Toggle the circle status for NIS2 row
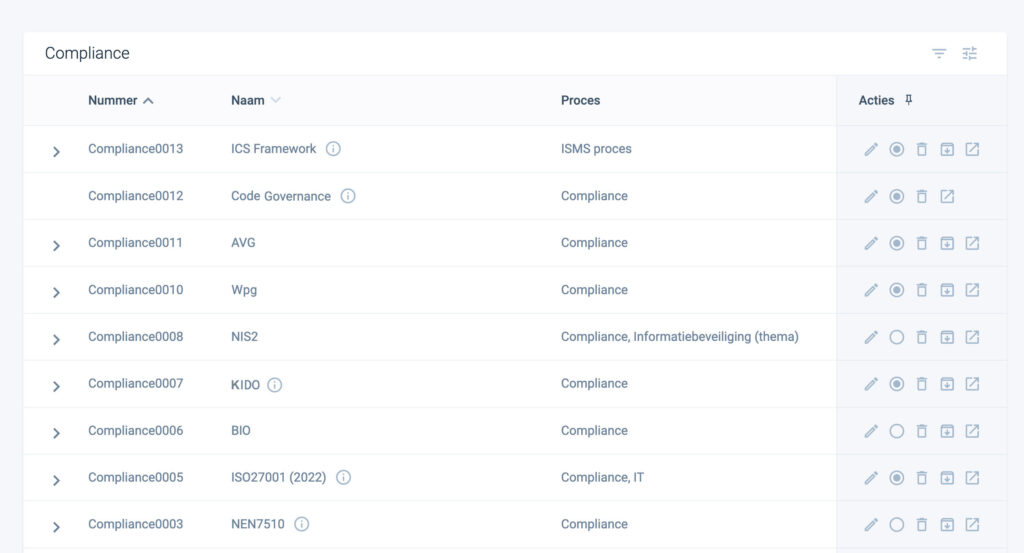Viewport: 1024px width, 553px height. [897, 337]
